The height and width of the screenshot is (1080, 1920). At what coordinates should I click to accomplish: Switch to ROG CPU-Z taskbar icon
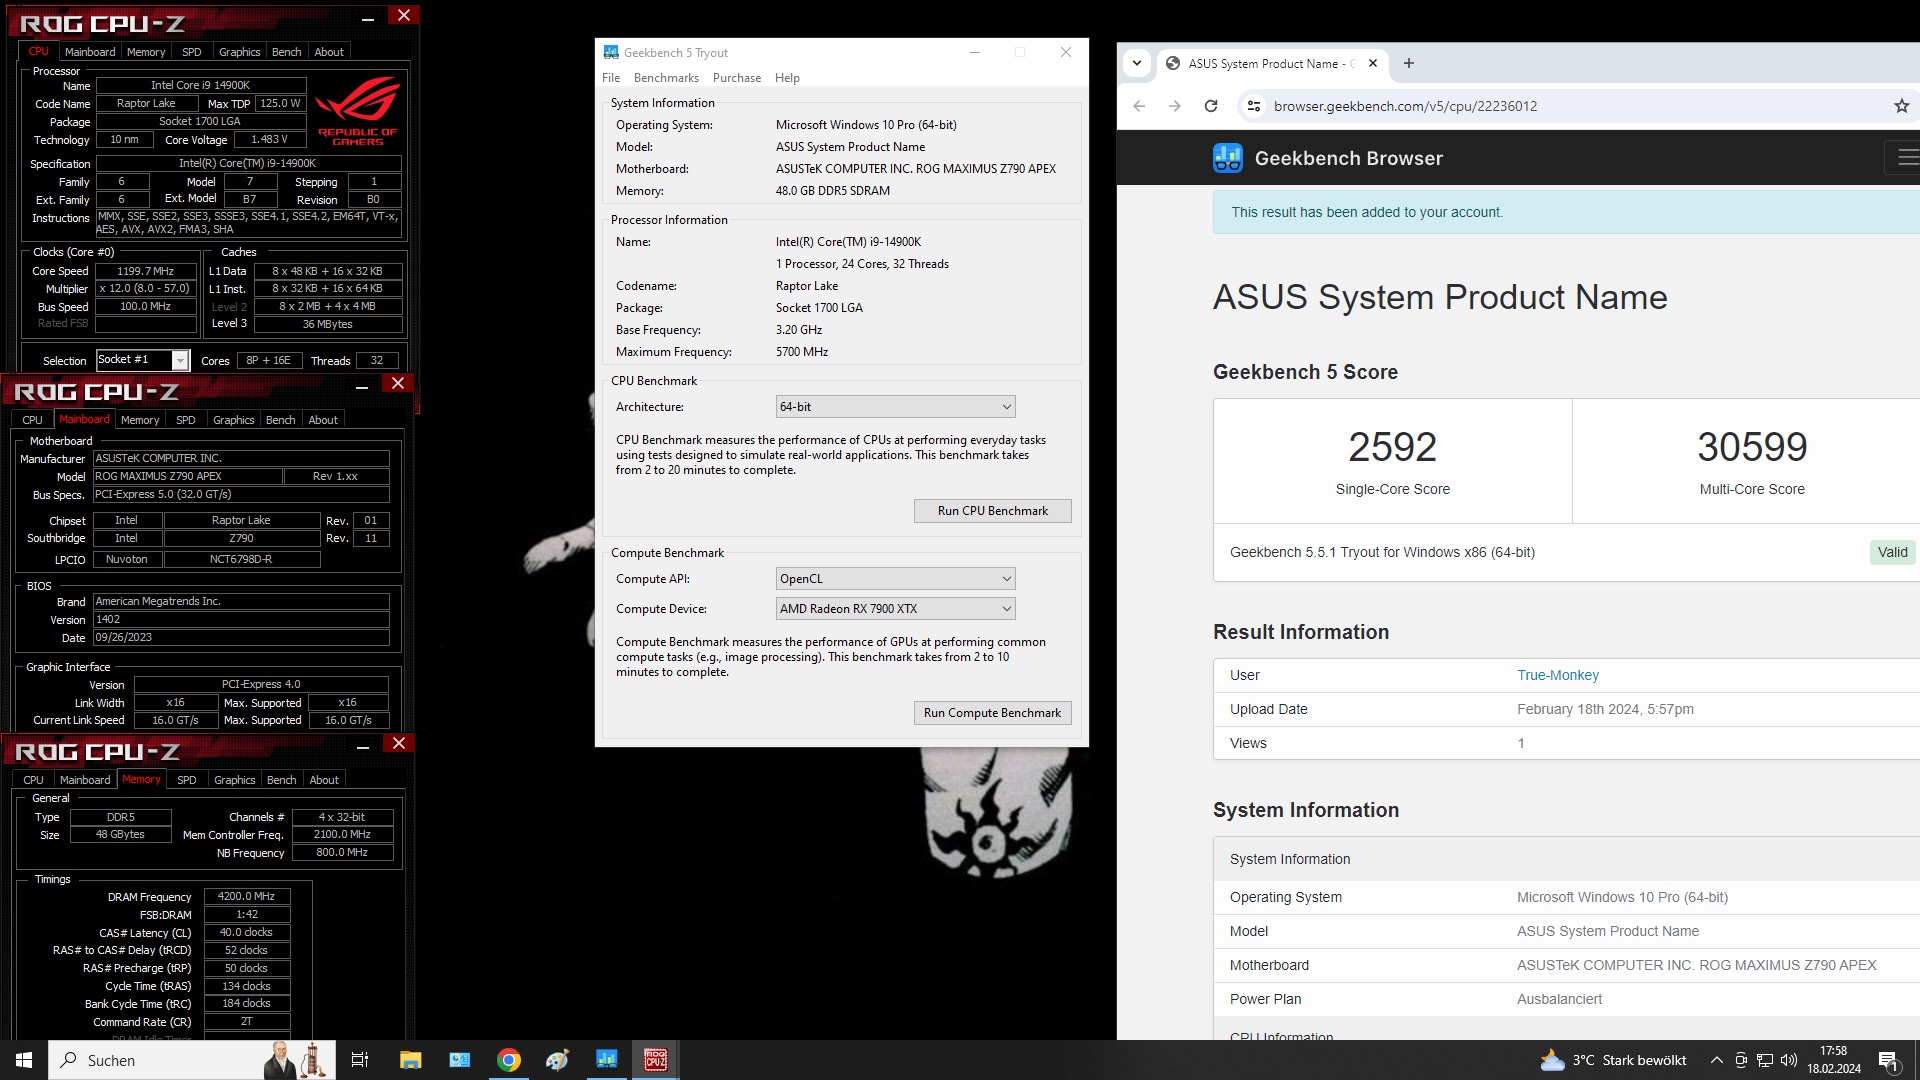(x=656, y=1060)
